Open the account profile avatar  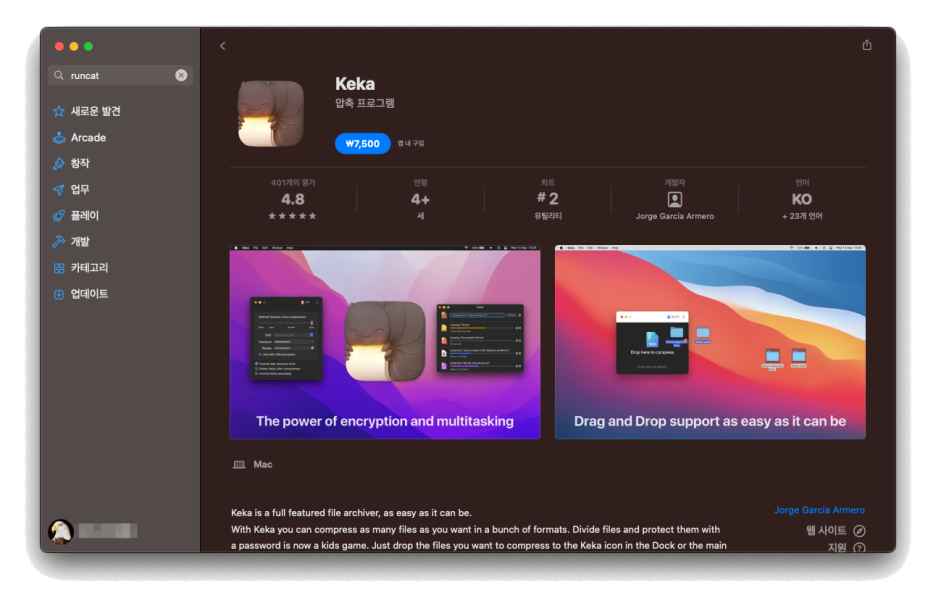point(60,531)
